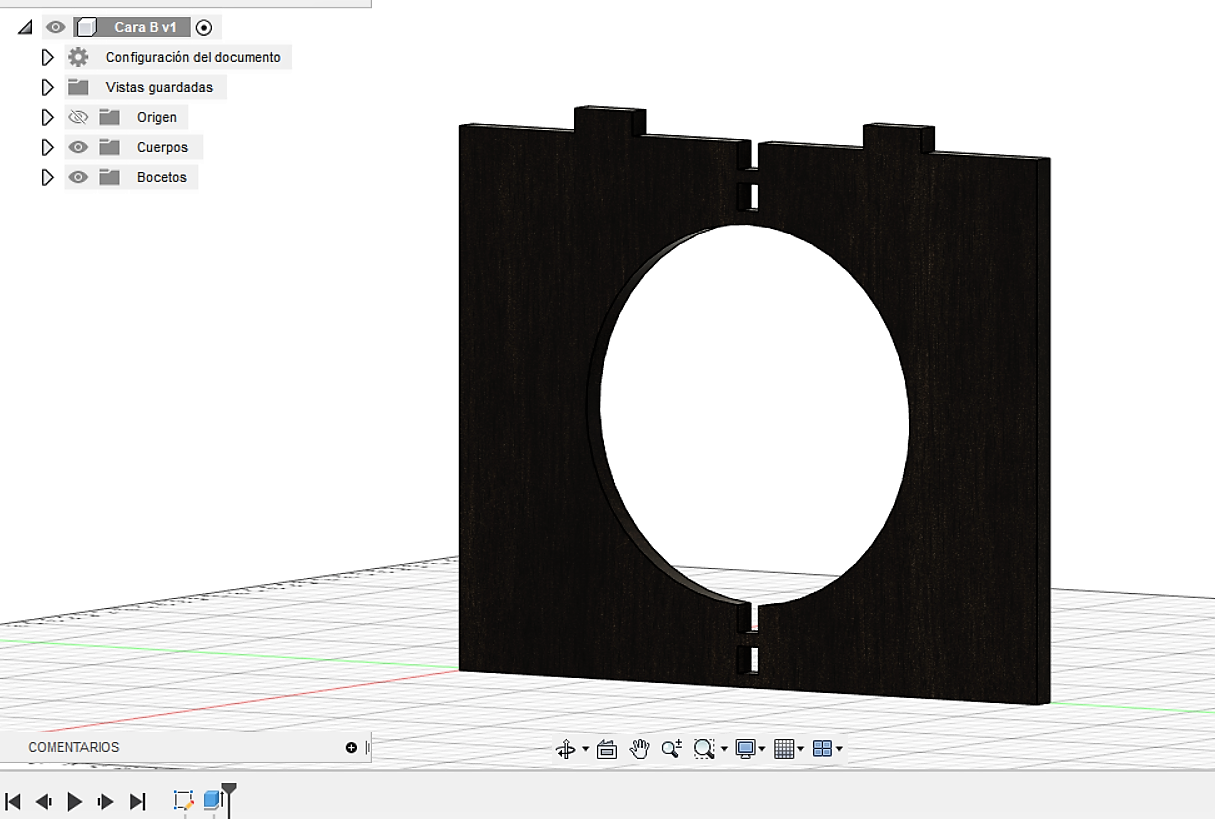This screenshot has height=819, width=1215.
Task: Expand the COMENTARIOS panel with plus icon
Action: pos(351,748)
